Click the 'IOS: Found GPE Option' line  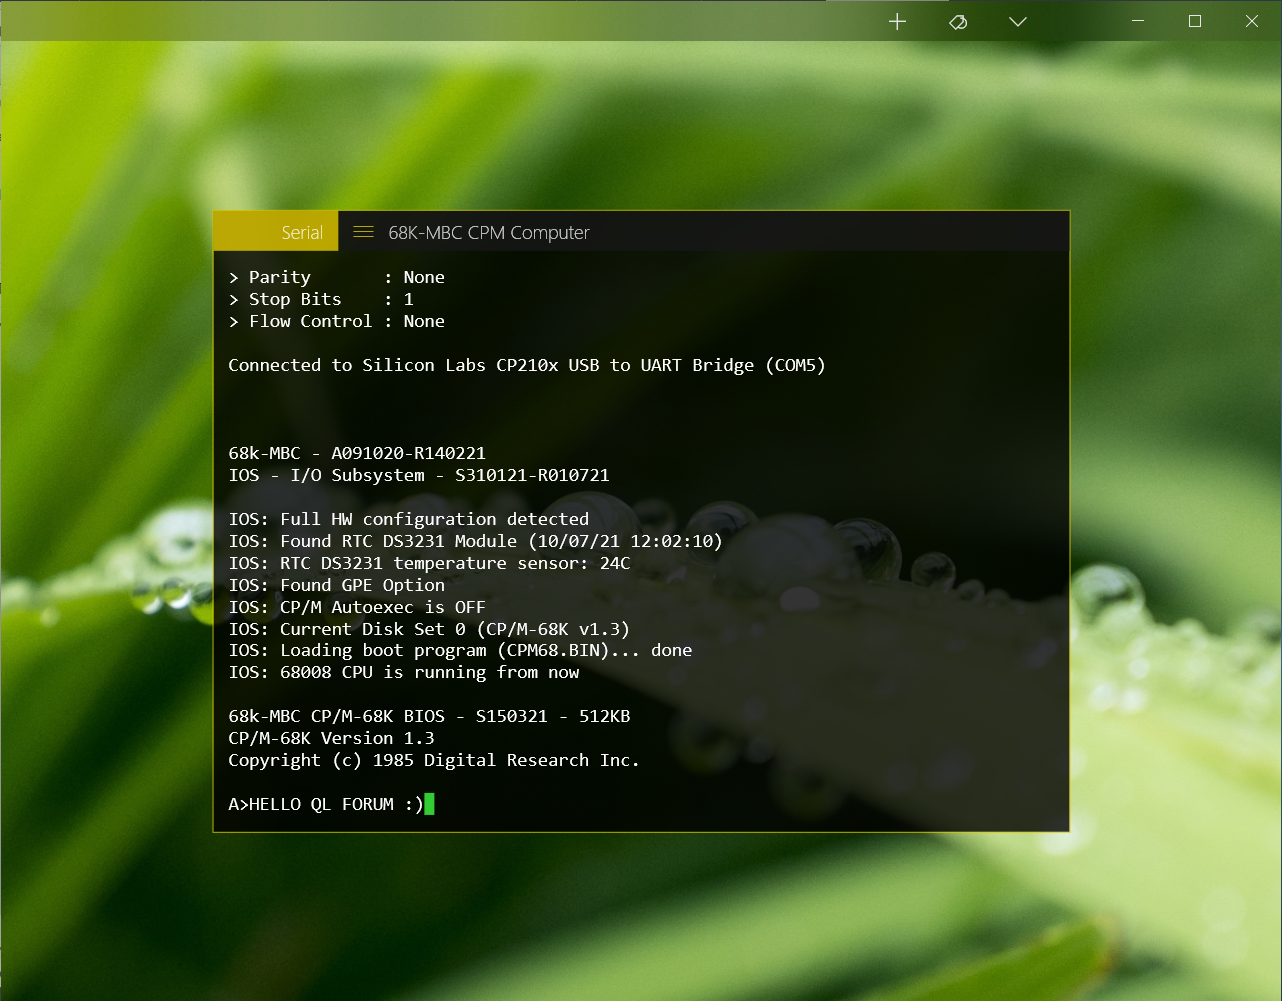pos(337,585)
